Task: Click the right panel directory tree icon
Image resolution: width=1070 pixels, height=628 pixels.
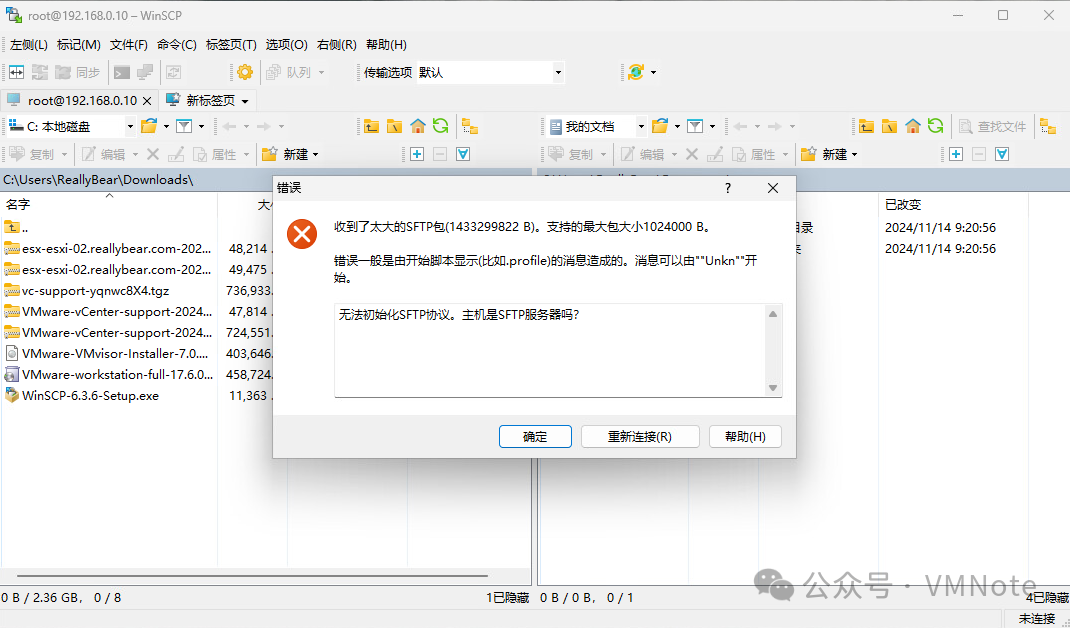Action: tap(1048, 126)
